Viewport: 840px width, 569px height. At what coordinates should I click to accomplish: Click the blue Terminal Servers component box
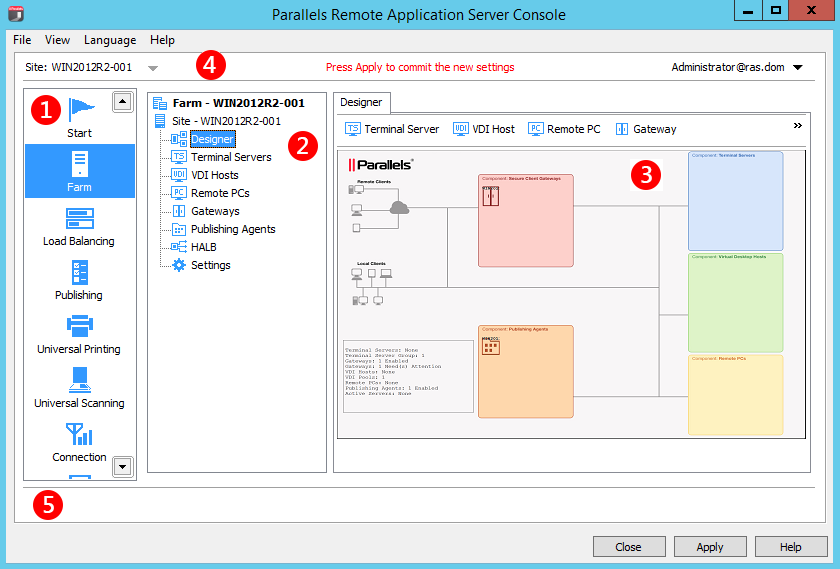tap(736, 201)
